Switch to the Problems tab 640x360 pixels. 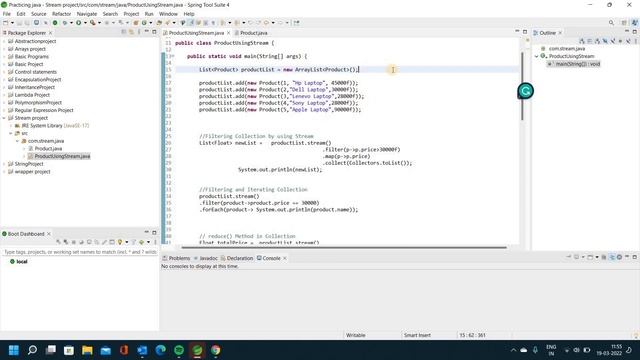coord(176,258)
